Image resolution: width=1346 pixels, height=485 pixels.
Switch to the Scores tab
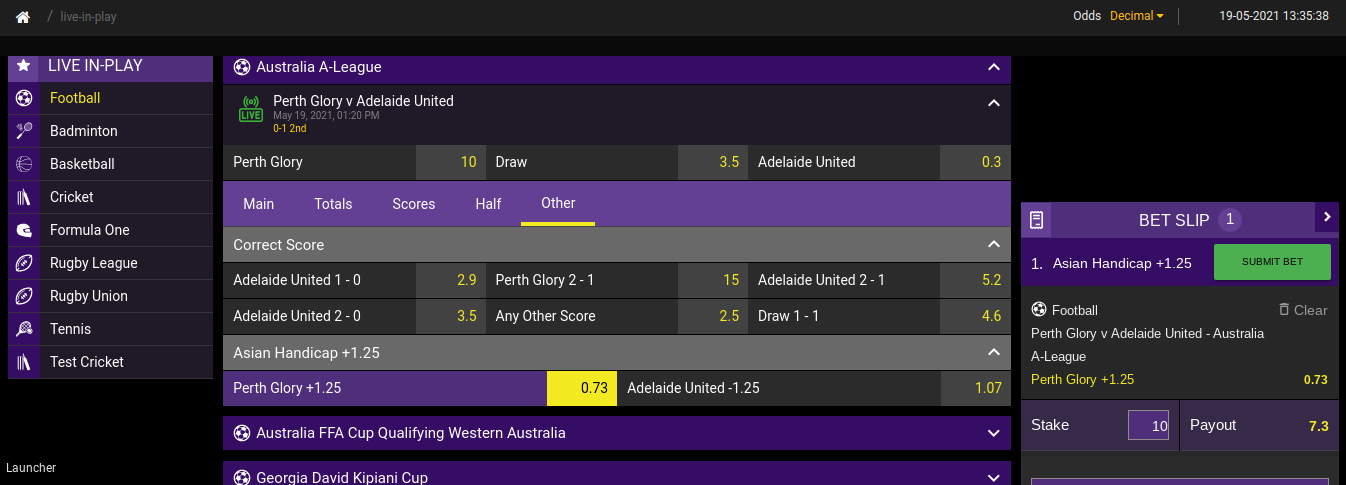pos(414,204)
